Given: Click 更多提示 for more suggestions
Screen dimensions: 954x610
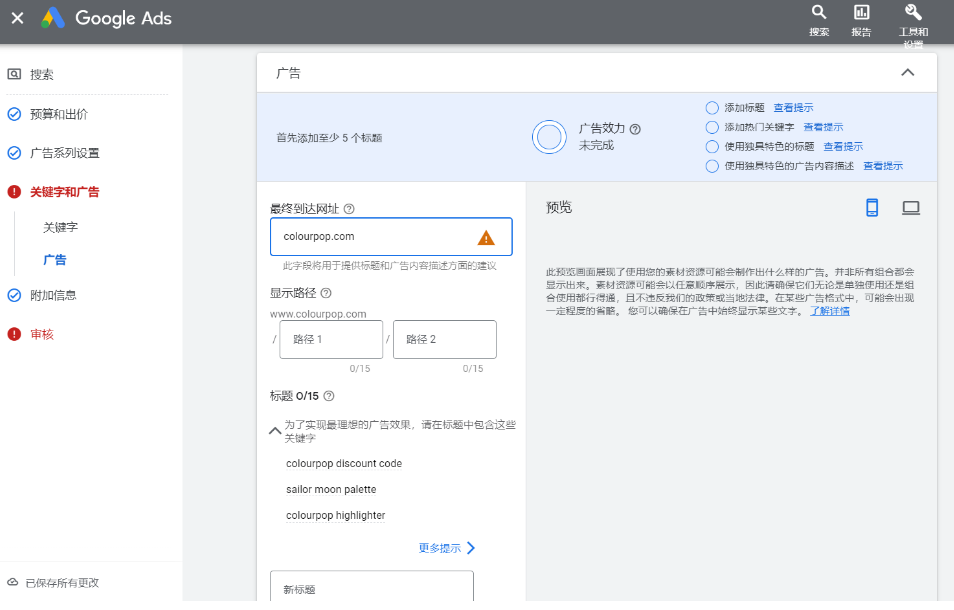Looking at the screenshot, I should (447, 548).
